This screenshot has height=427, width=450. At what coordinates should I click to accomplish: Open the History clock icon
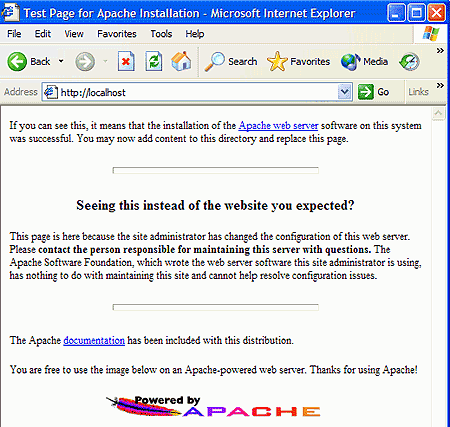click(x=409, y=62)
